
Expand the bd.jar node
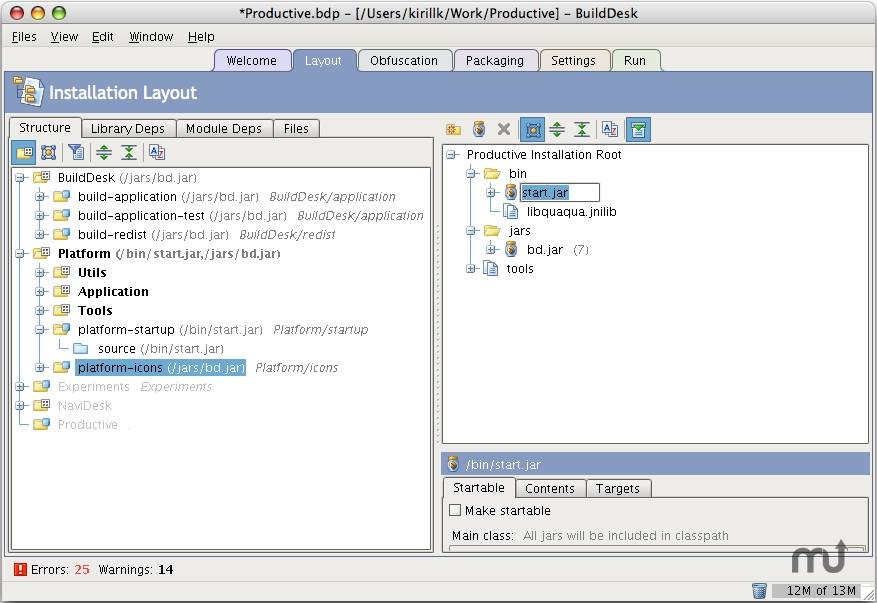coord(491,250)
